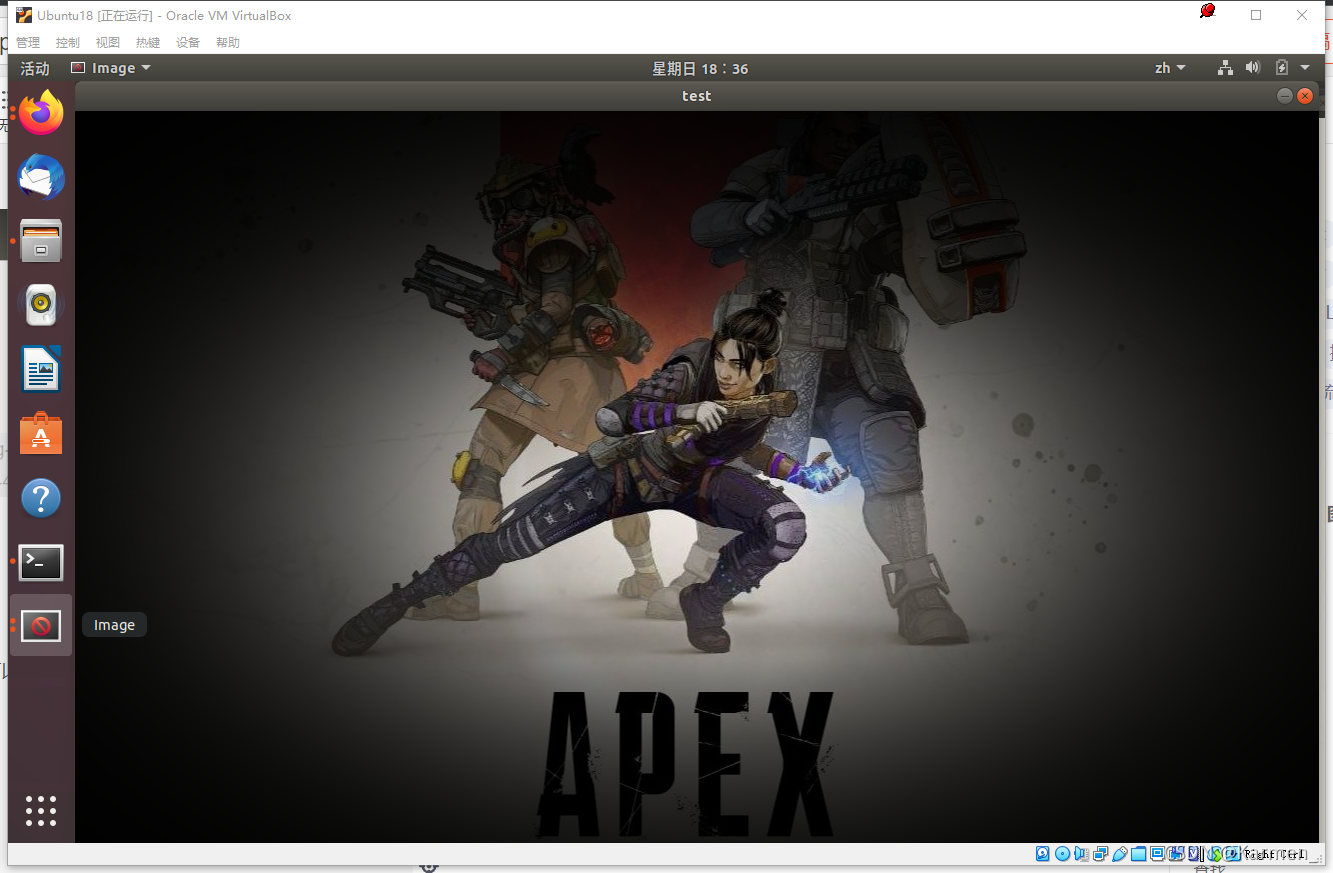Image resolution: width=1333 pixels, height=873 pixels.
Task: Click the VirtualBox network adapter indicator
Action: [1101, 854]
